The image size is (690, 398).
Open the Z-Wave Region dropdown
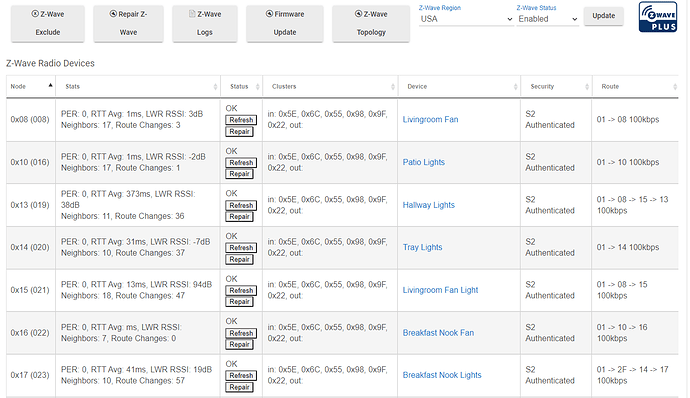click(466, 19)
